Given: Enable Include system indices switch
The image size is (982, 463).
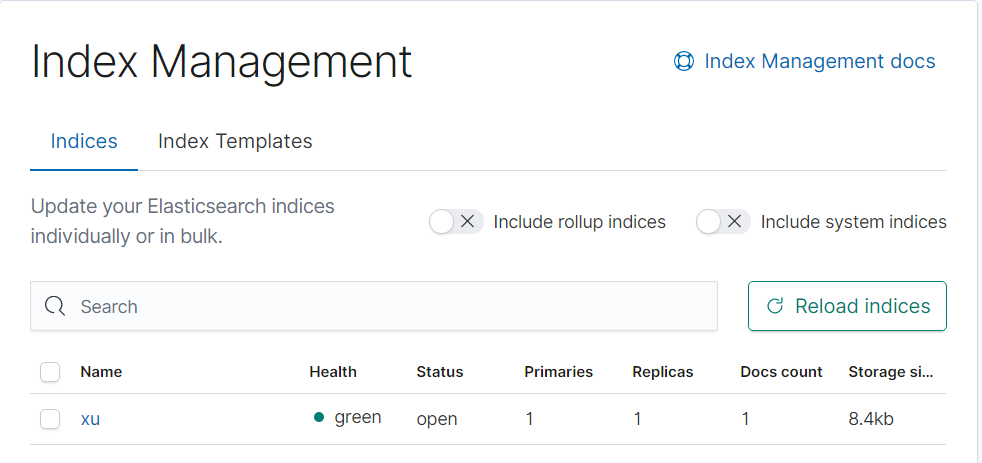Looking at the screenshot, I should point(723,222).
